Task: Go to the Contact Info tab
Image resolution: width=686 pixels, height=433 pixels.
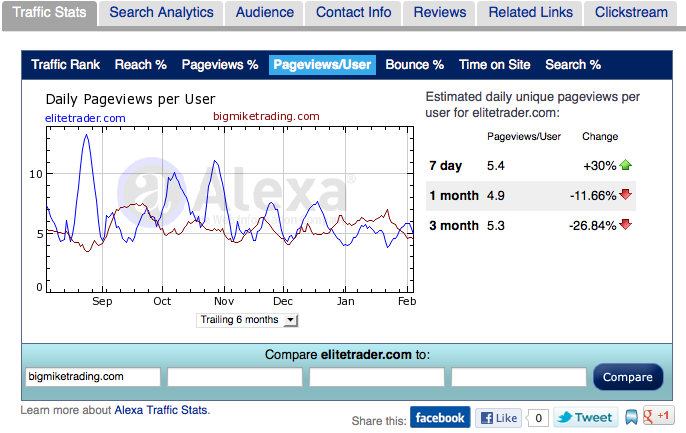Action: [354, 13]
